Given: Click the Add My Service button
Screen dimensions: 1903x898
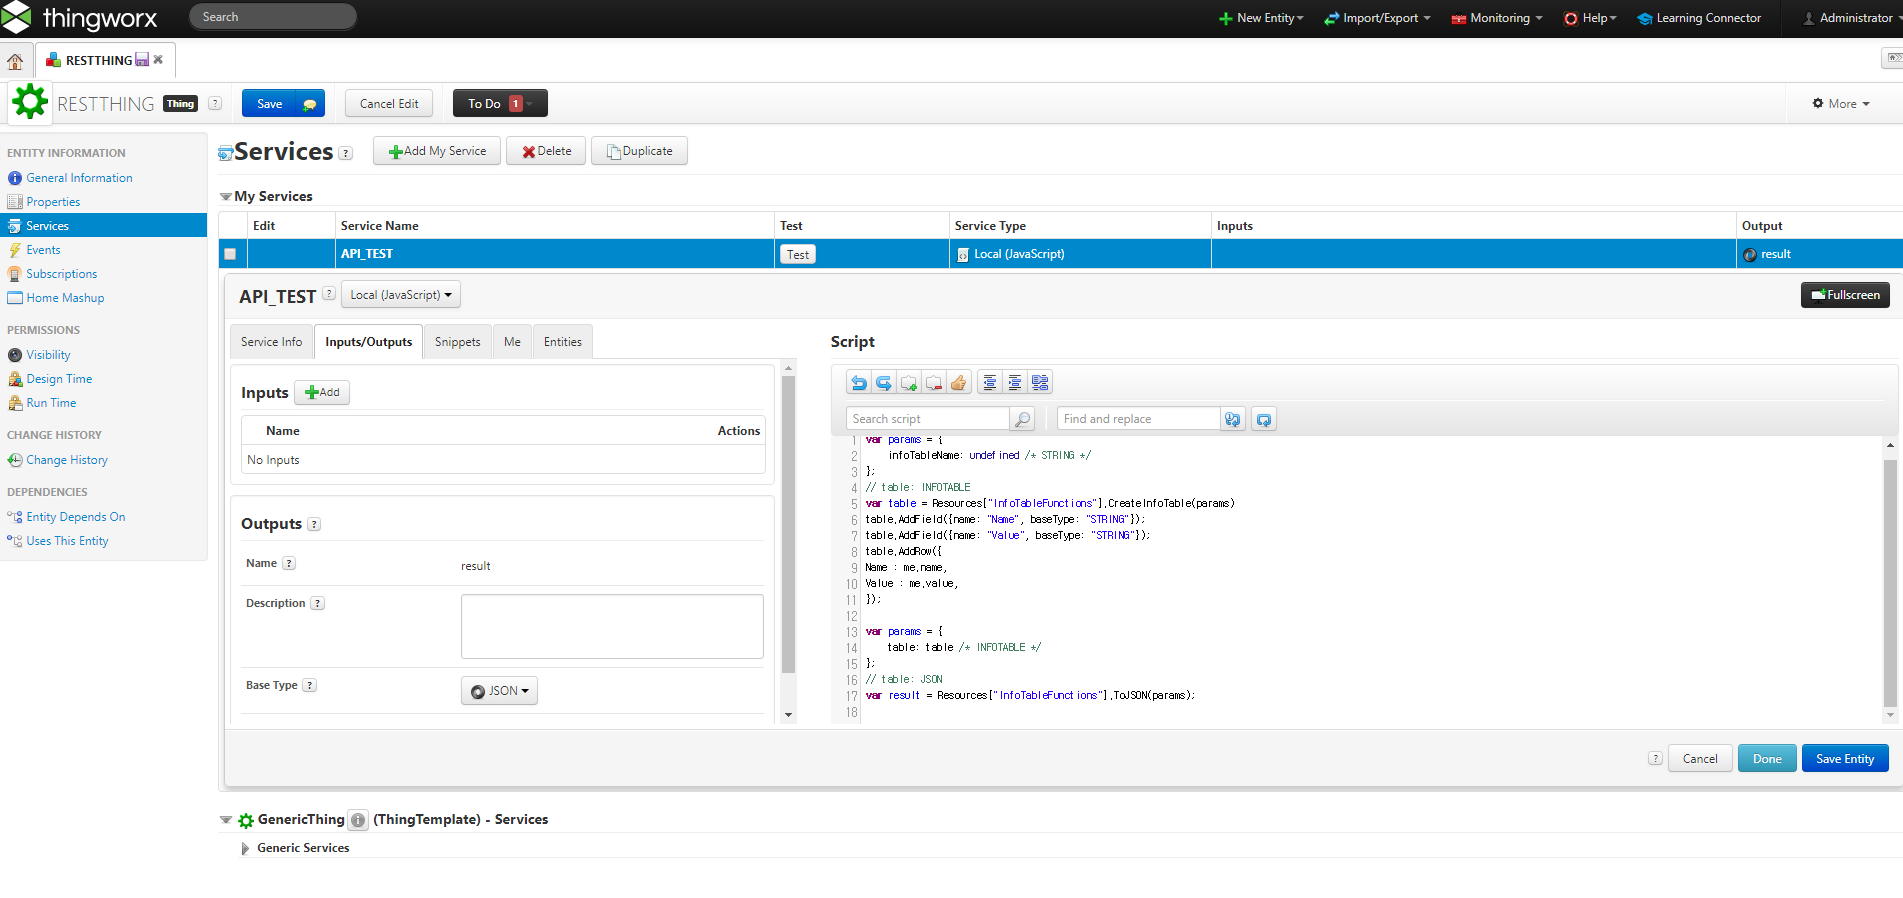Looking at the screenshot, I should point(437,151).
